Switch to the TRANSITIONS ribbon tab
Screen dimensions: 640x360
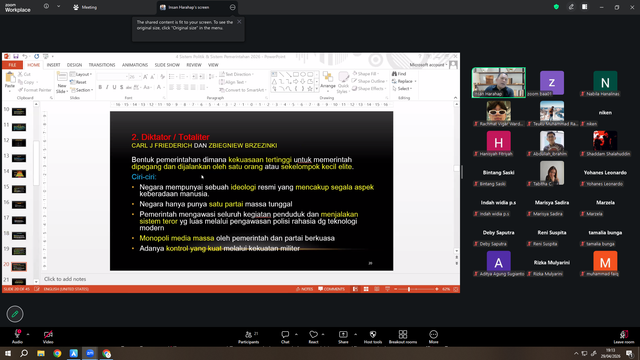pyautogui.click(x=102, y=65)
